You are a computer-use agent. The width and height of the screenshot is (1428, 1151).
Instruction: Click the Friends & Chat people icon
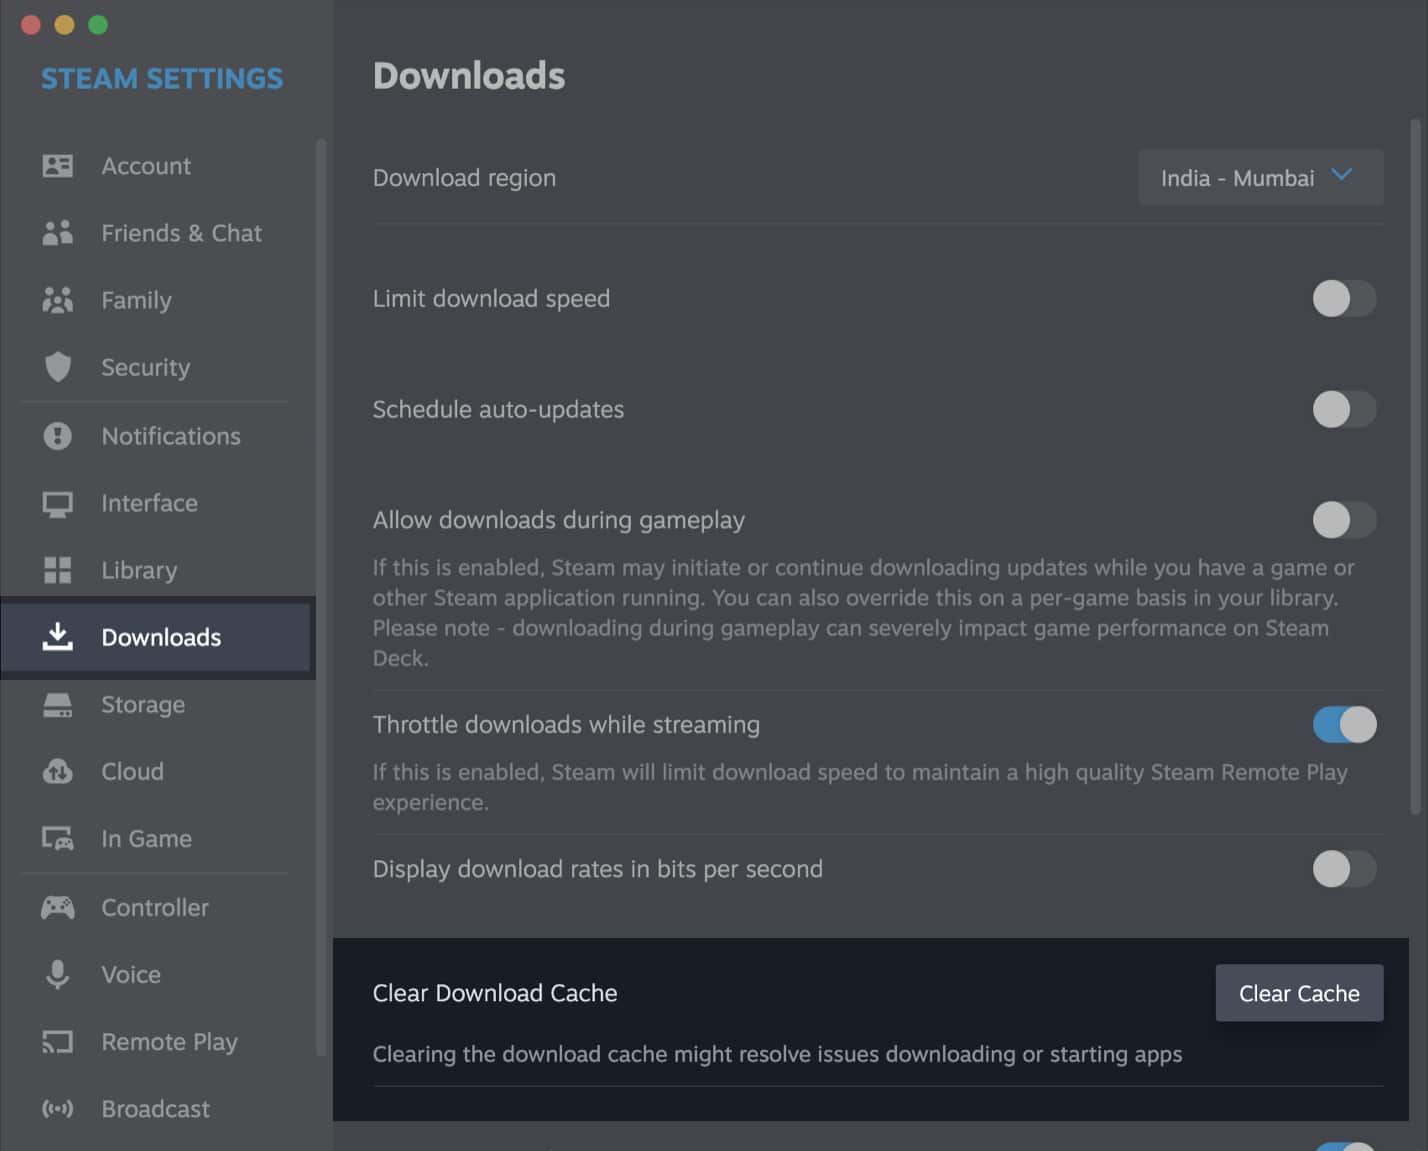57,233
